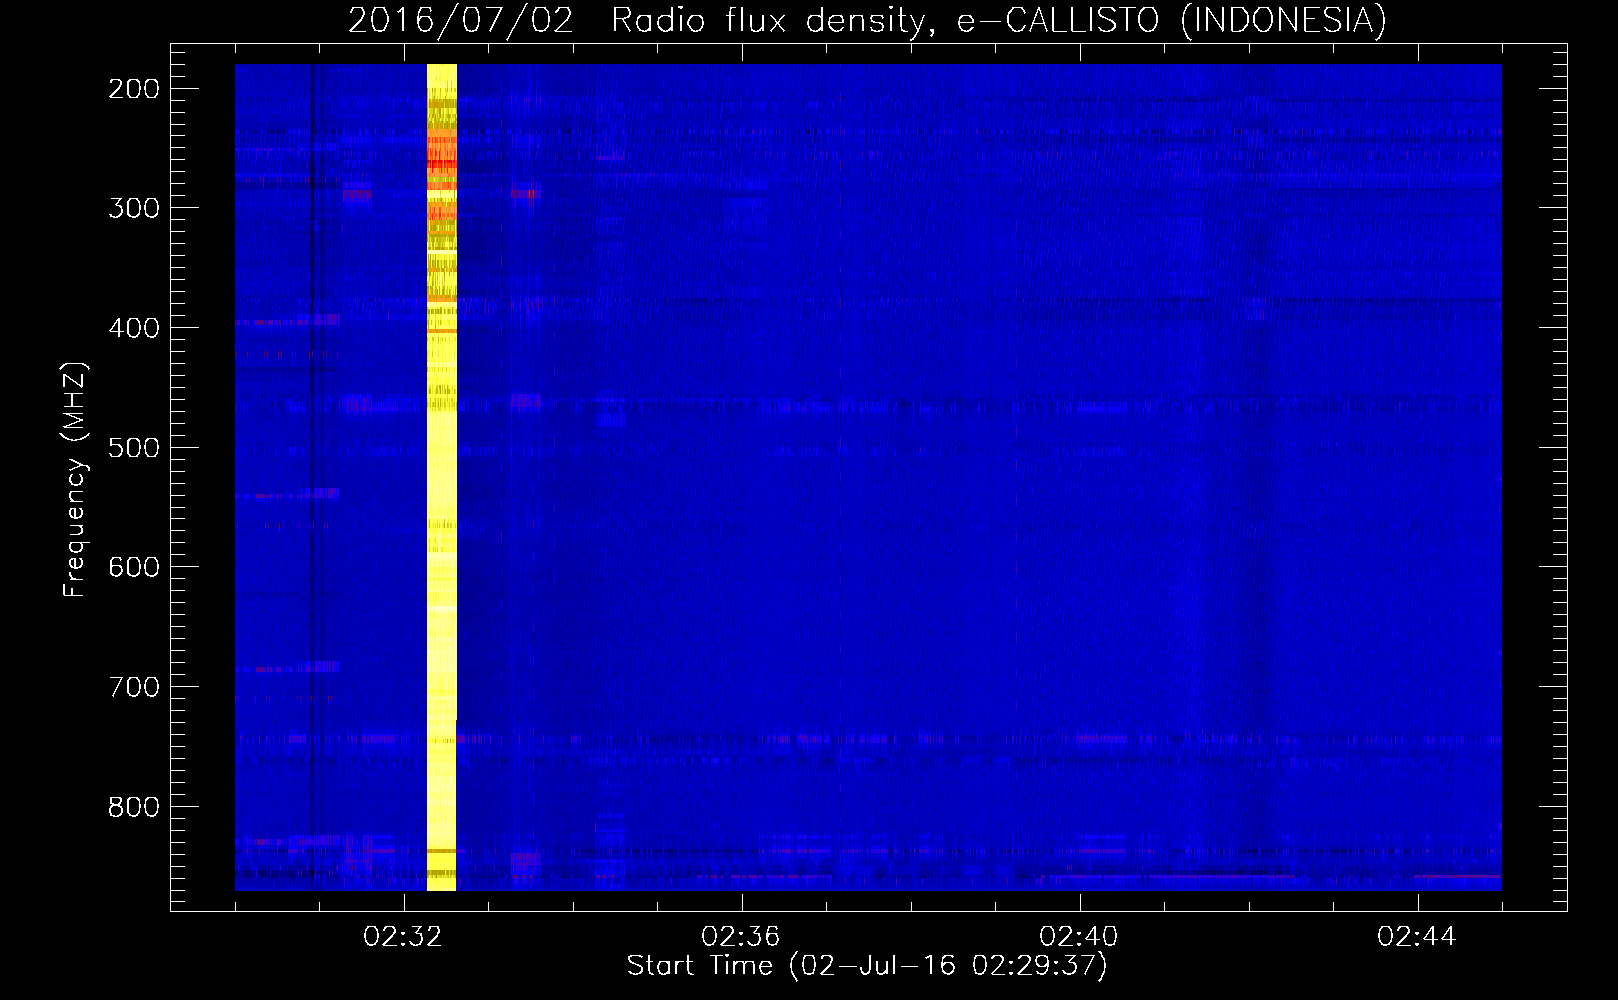Click the 02:36 time tick label

click(741, 936)
